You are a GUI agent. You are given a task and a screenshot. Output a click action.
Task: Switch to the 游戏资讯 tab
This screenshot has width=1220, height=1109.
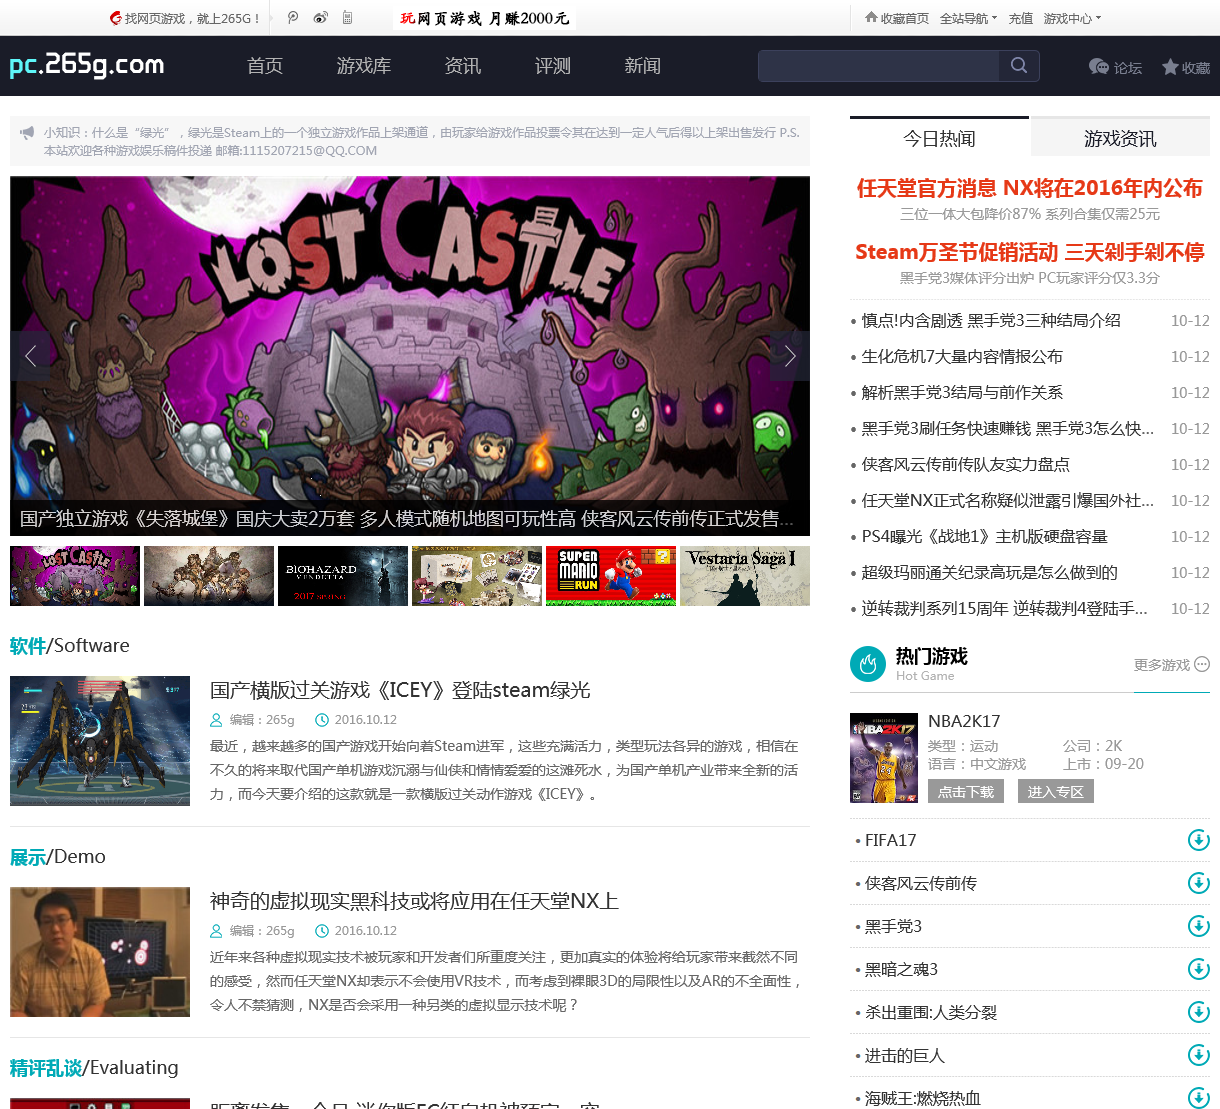(1120, 137)
